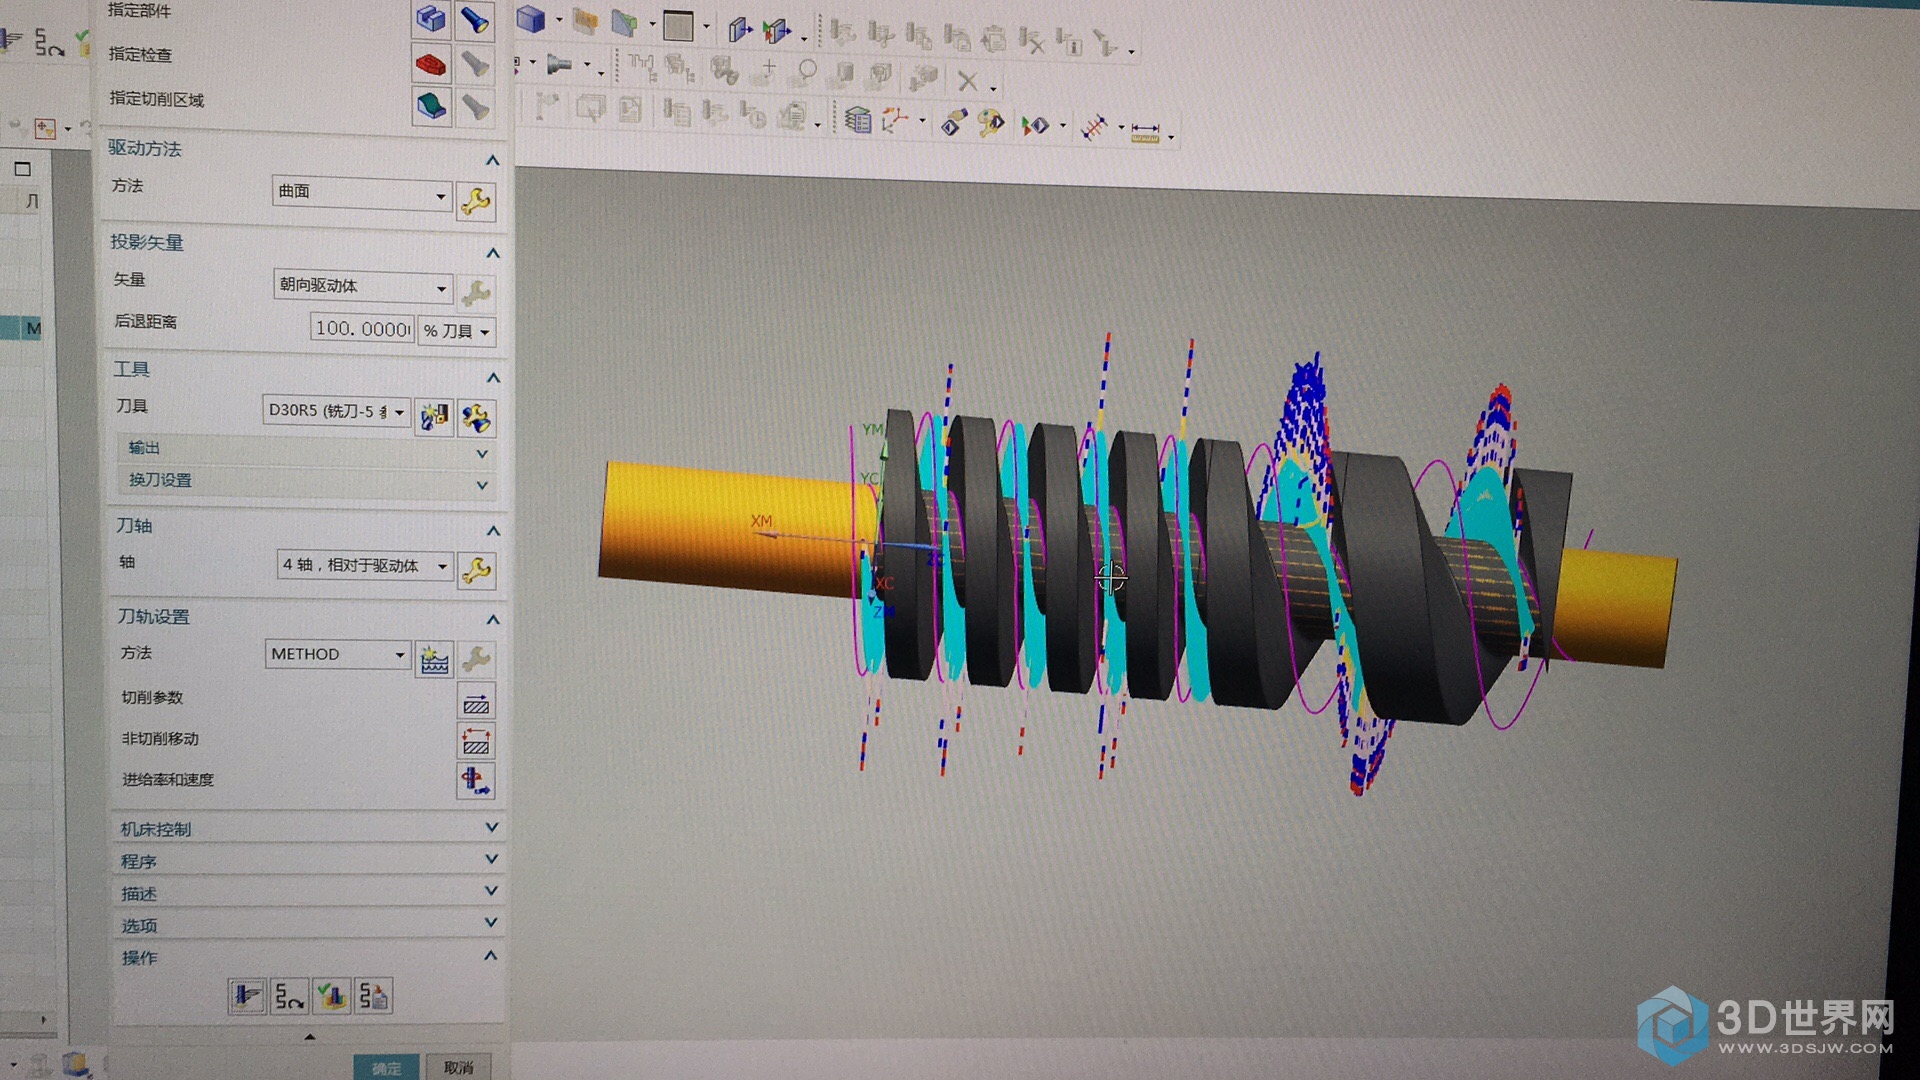The height and width of the screenshot is (1080, 1920).
Task: Click the 确定 confirm button
Action: (386, 1067)
